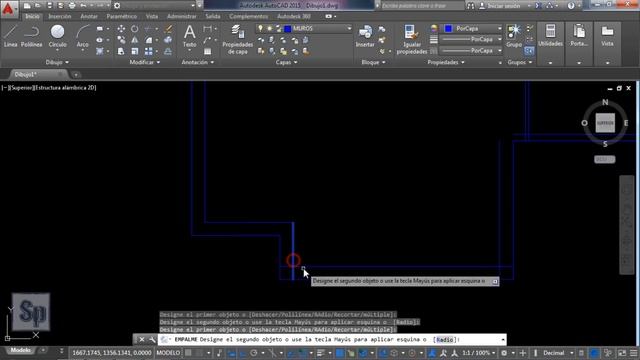640x360 pixels.
Task: Open the Paramétrico ribbon tab
Action: 122,17
